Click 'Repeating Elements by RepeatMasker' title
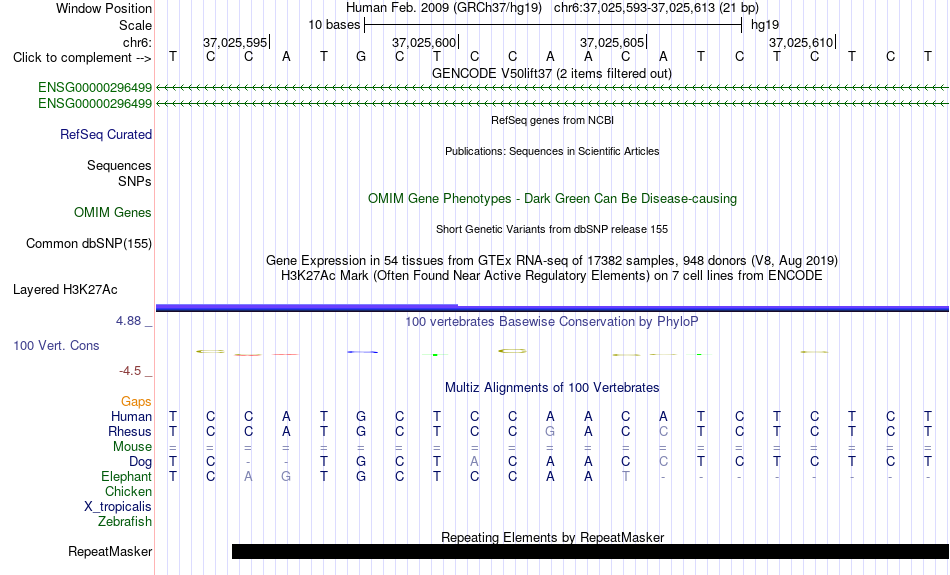 coord(553,537)
